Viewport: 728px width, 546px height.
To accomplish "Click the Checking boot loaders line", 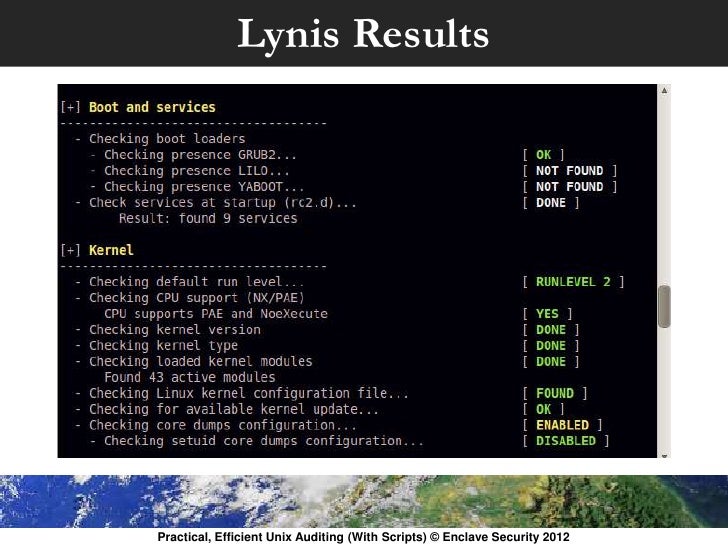I will point(160,138).
